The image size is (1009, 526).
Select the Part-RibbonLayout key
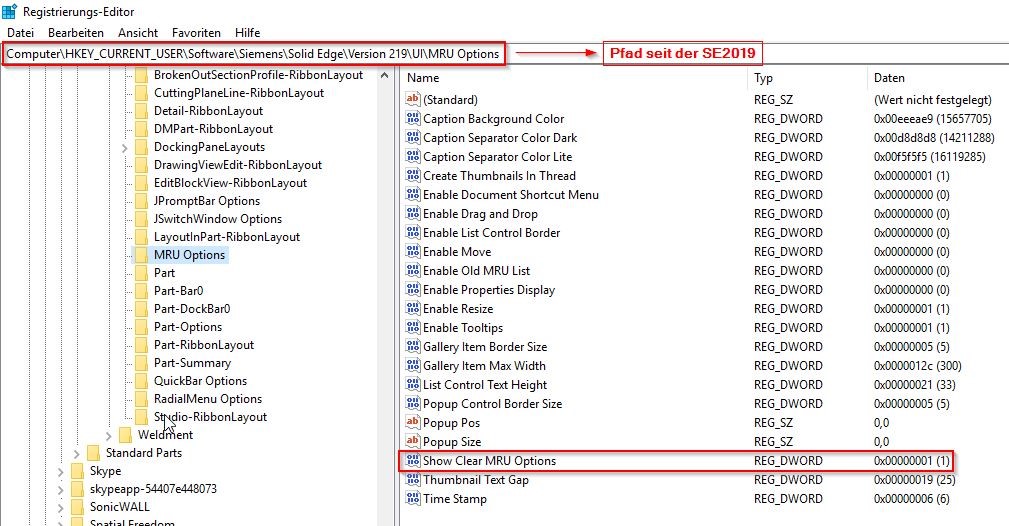point(203,345)
